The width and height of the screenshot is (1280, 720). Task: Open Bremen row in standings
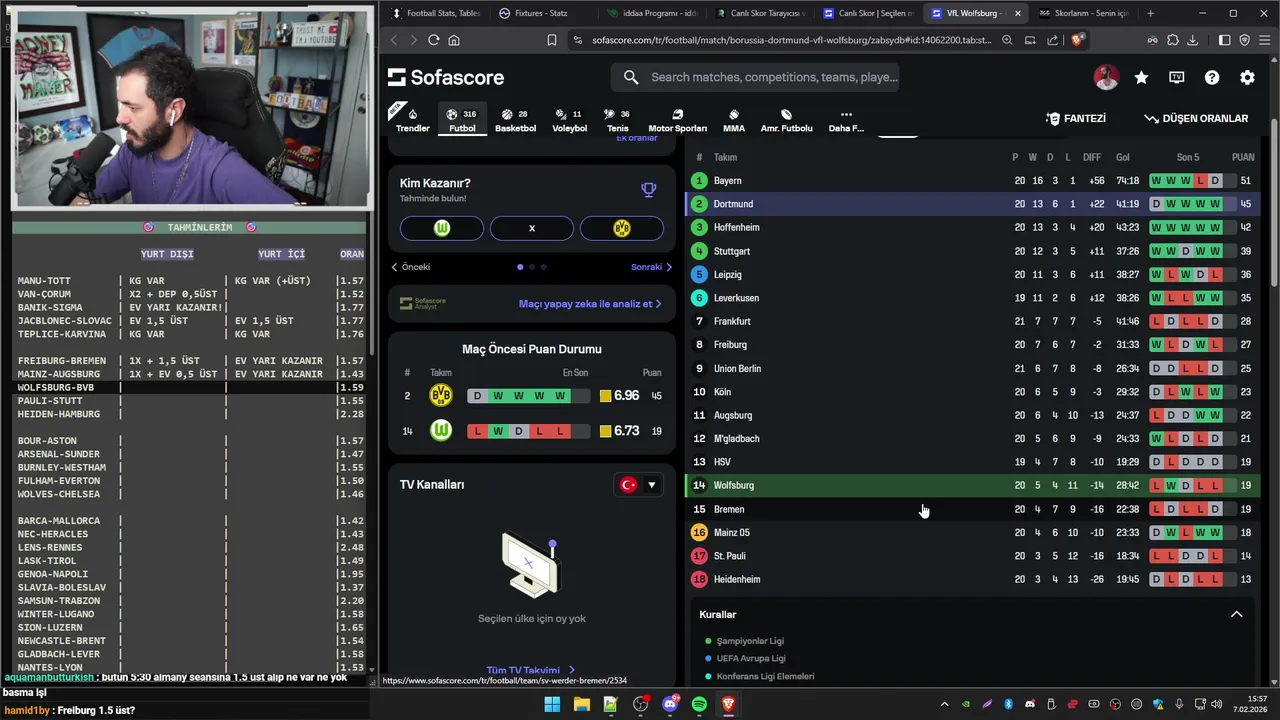pyautogui.click(x=972, y=509)
